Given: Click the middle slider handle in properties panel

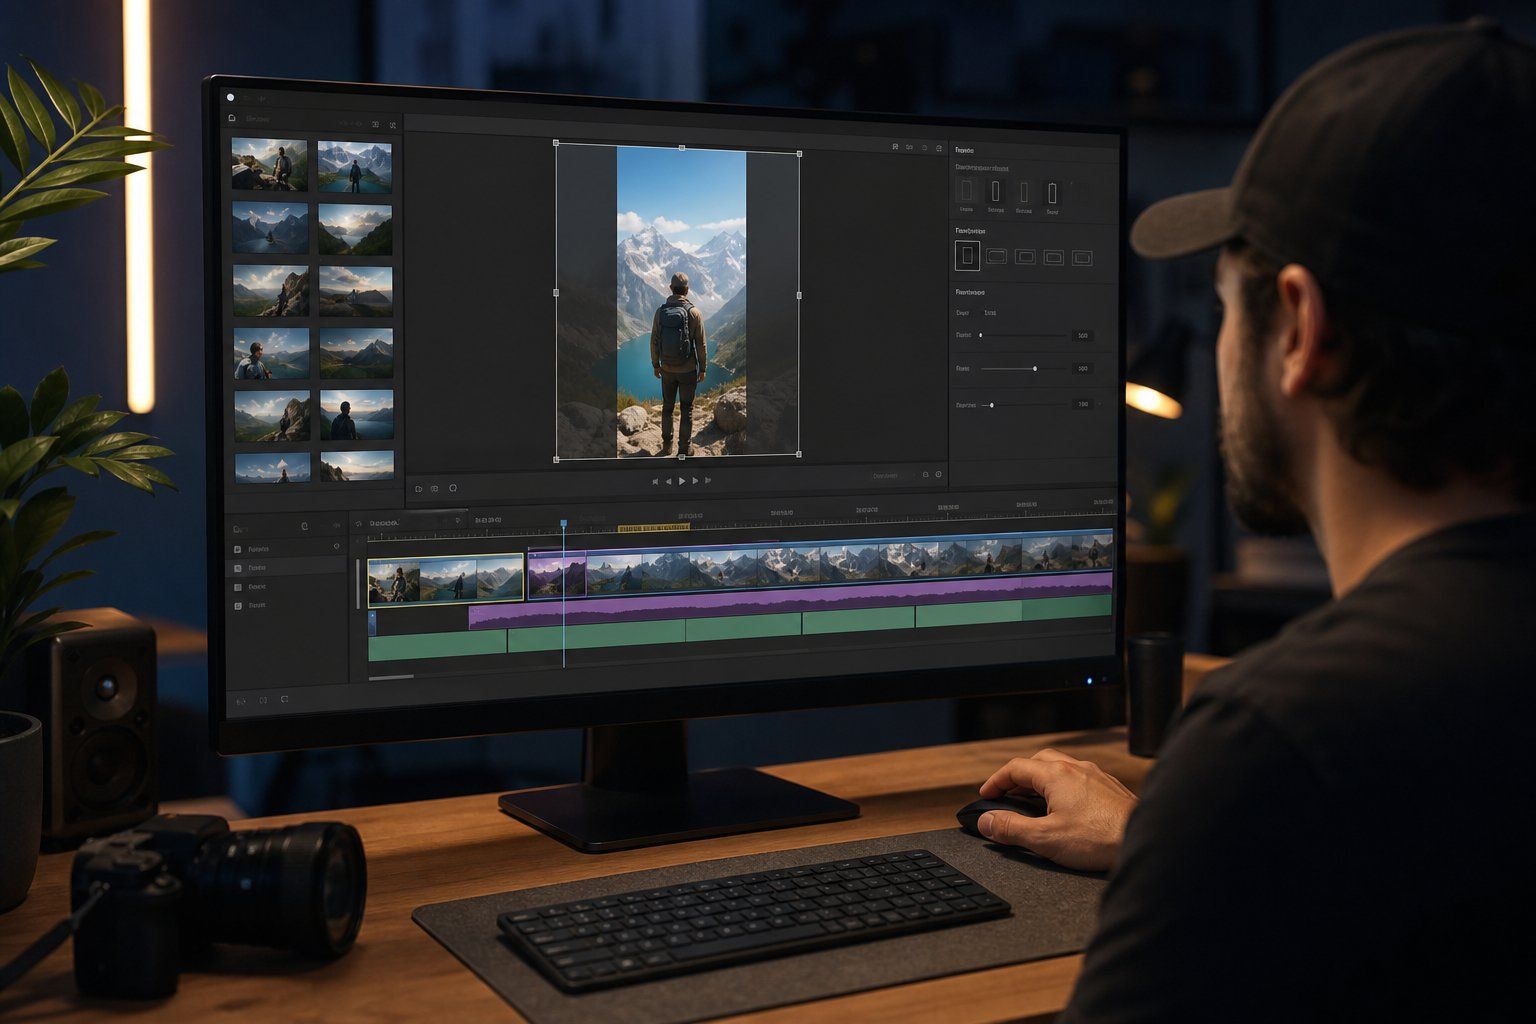Looking at the screenshot, I should (x=1034, y=369).
